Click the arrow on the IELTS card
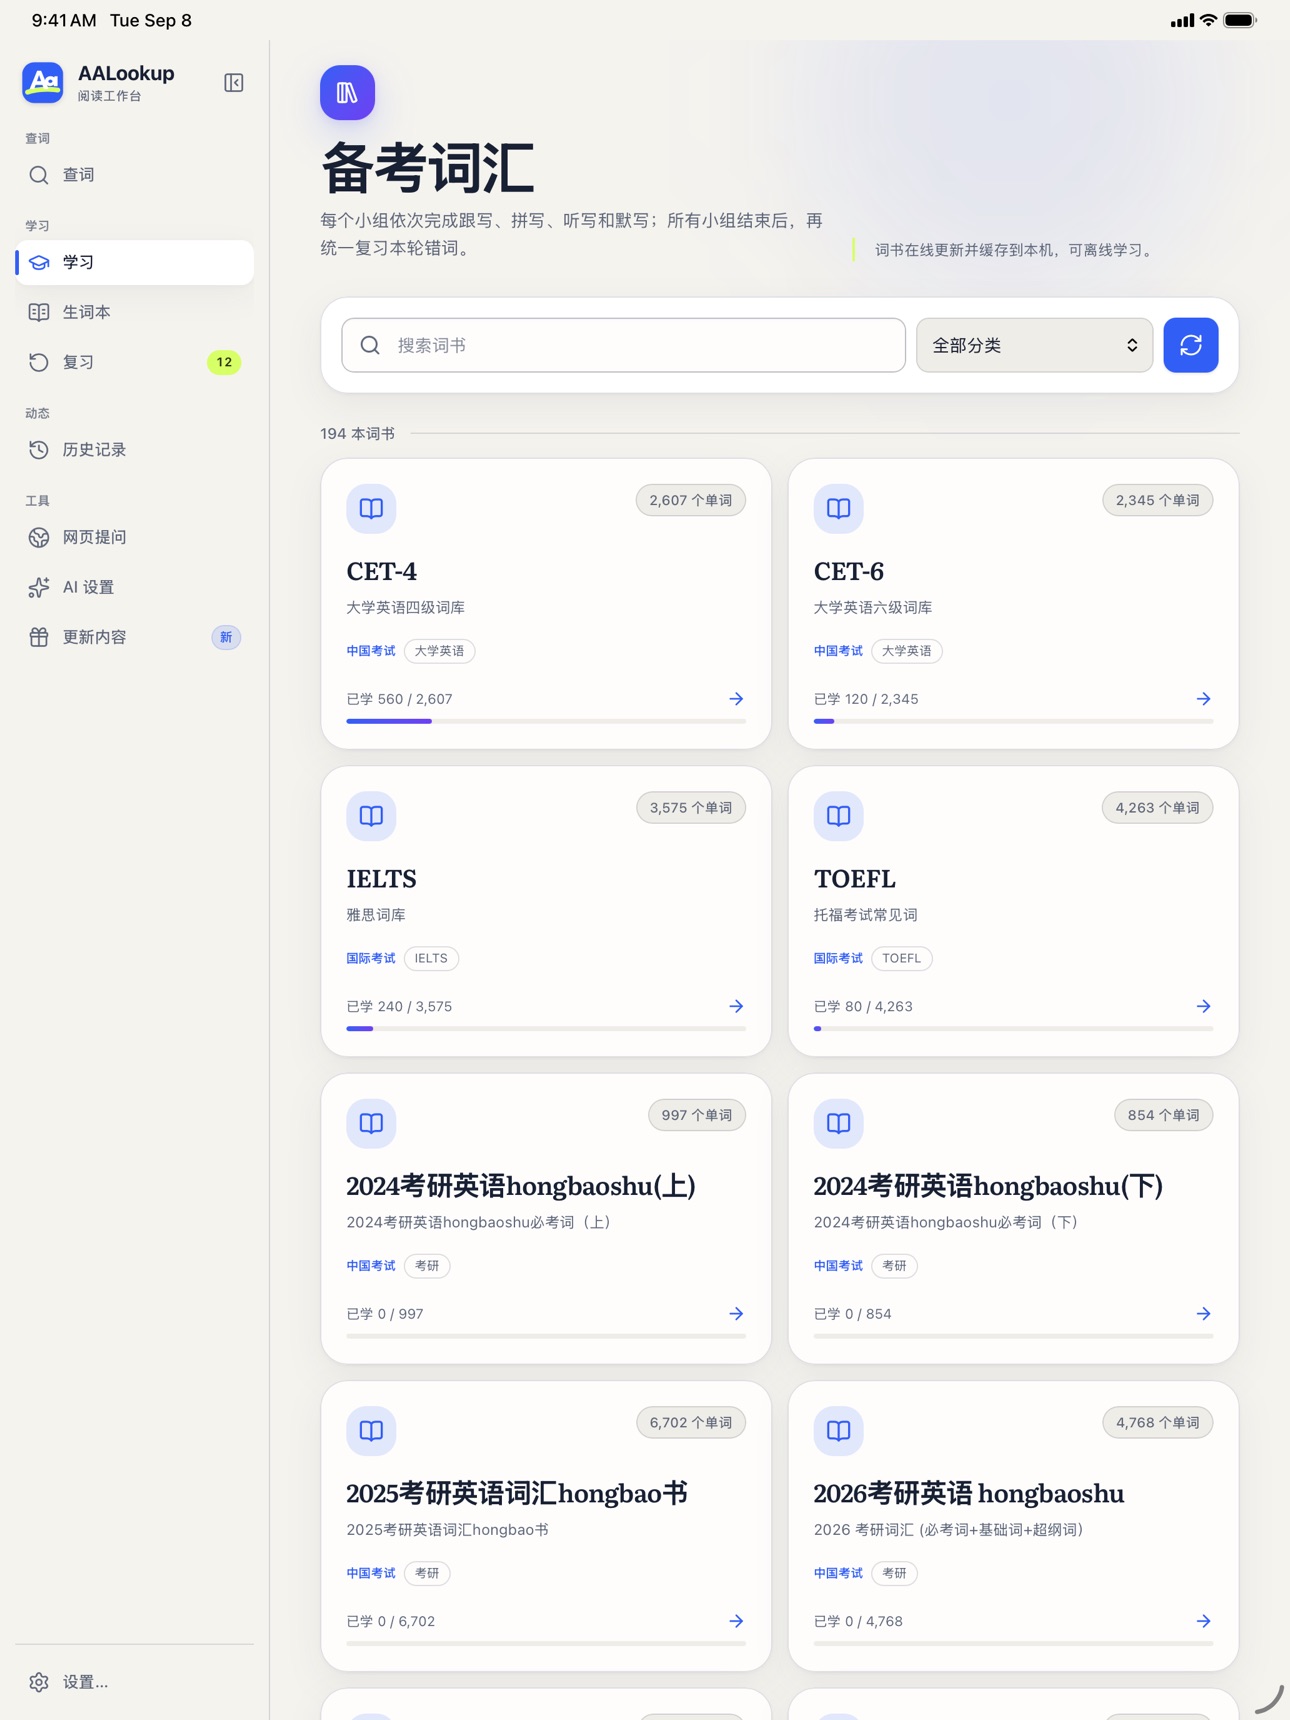 736,1006
